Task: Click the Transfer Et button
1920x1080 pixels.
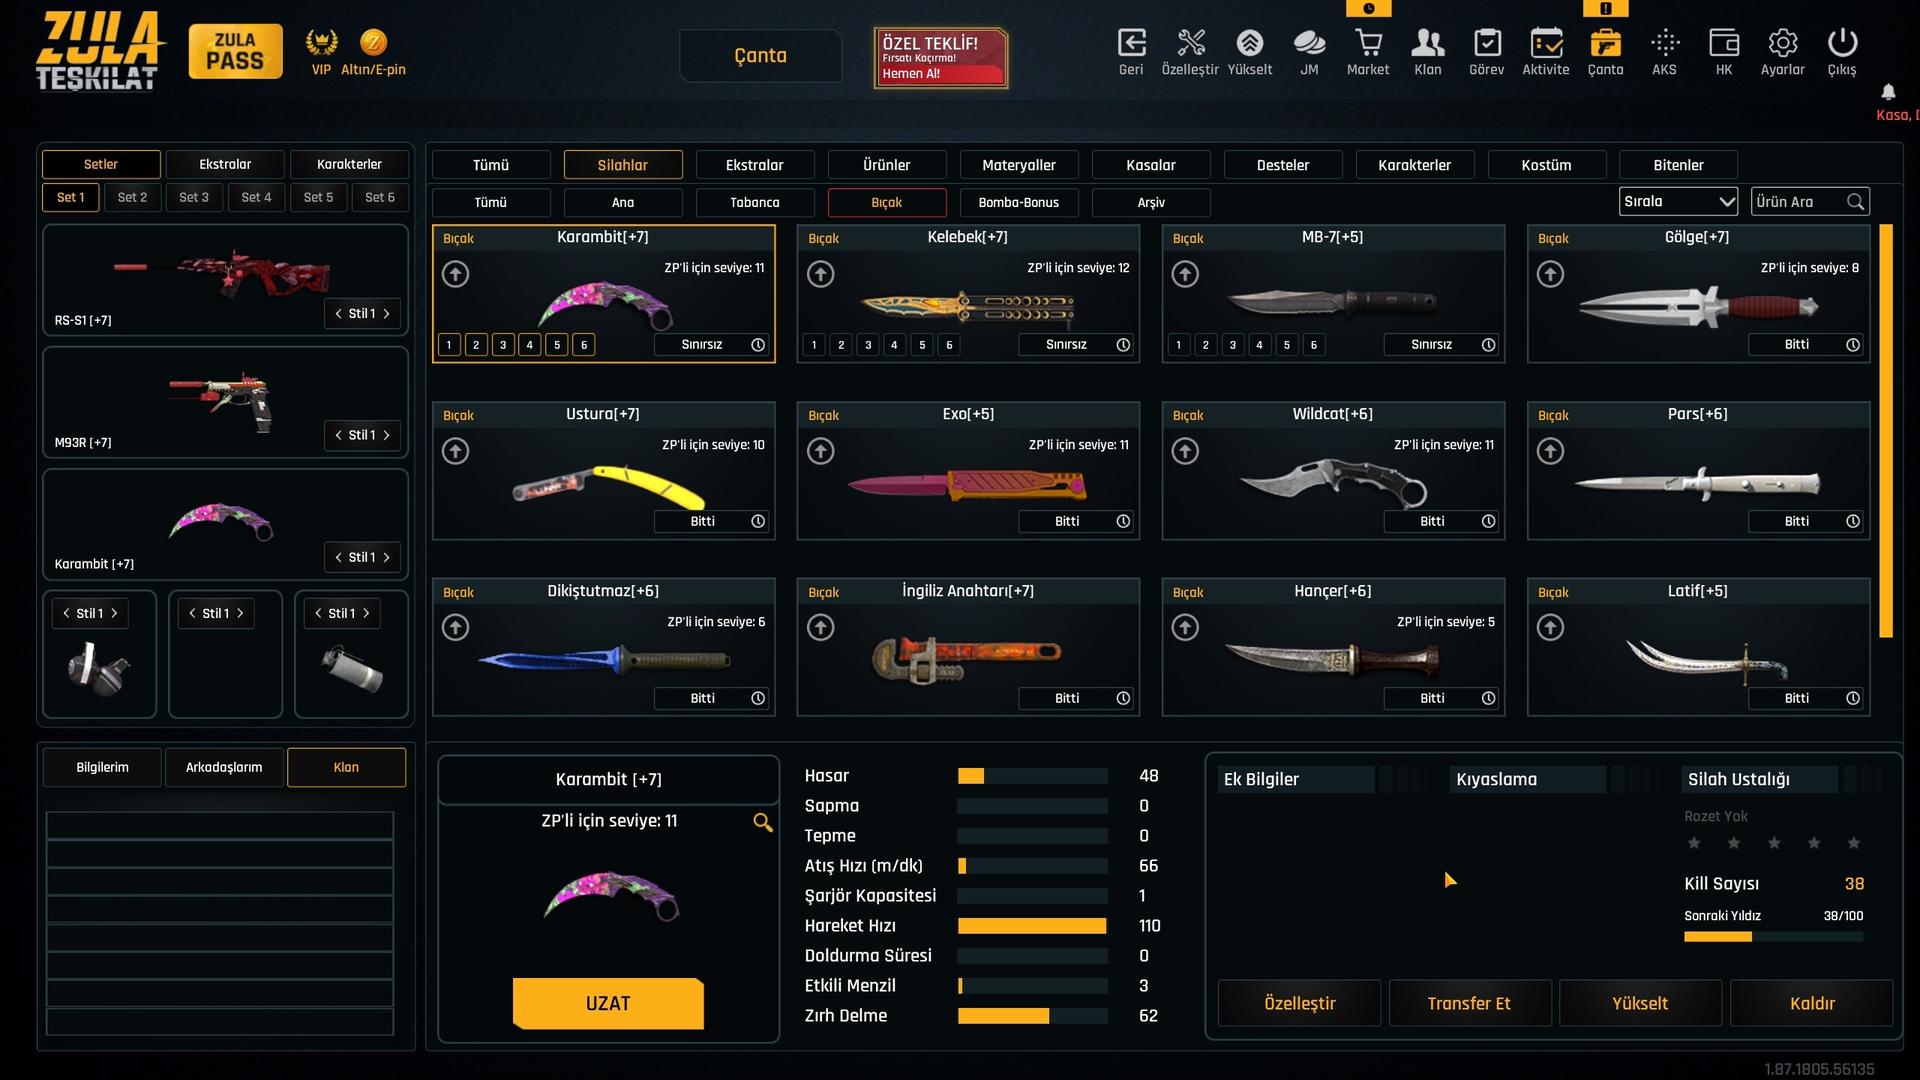Action: (x=1469, y=1003)
